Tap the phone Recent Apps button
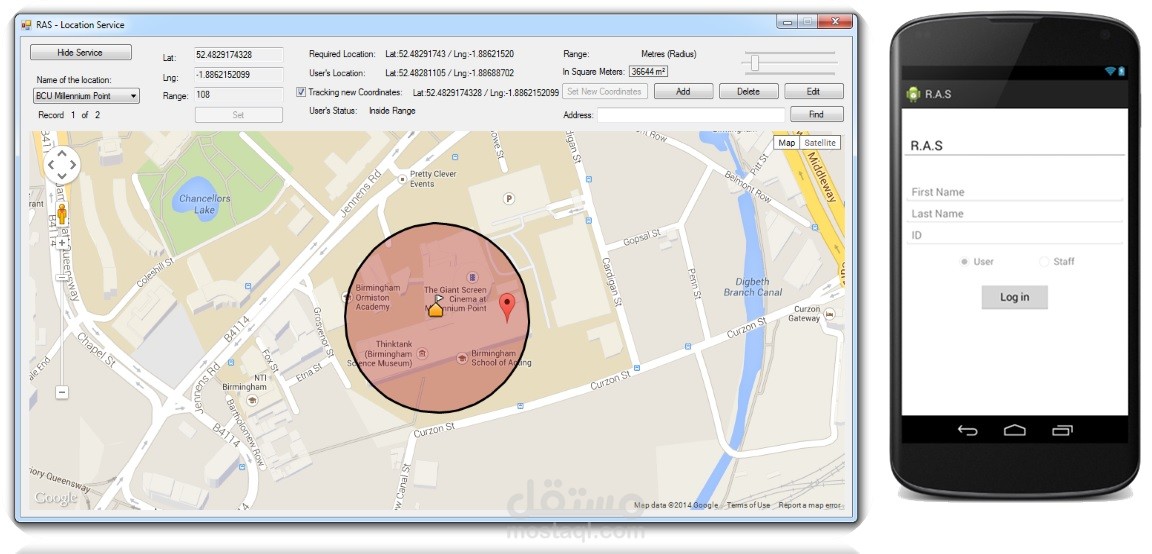This screenshot has height=554, width=1152. pos(1062,431)
